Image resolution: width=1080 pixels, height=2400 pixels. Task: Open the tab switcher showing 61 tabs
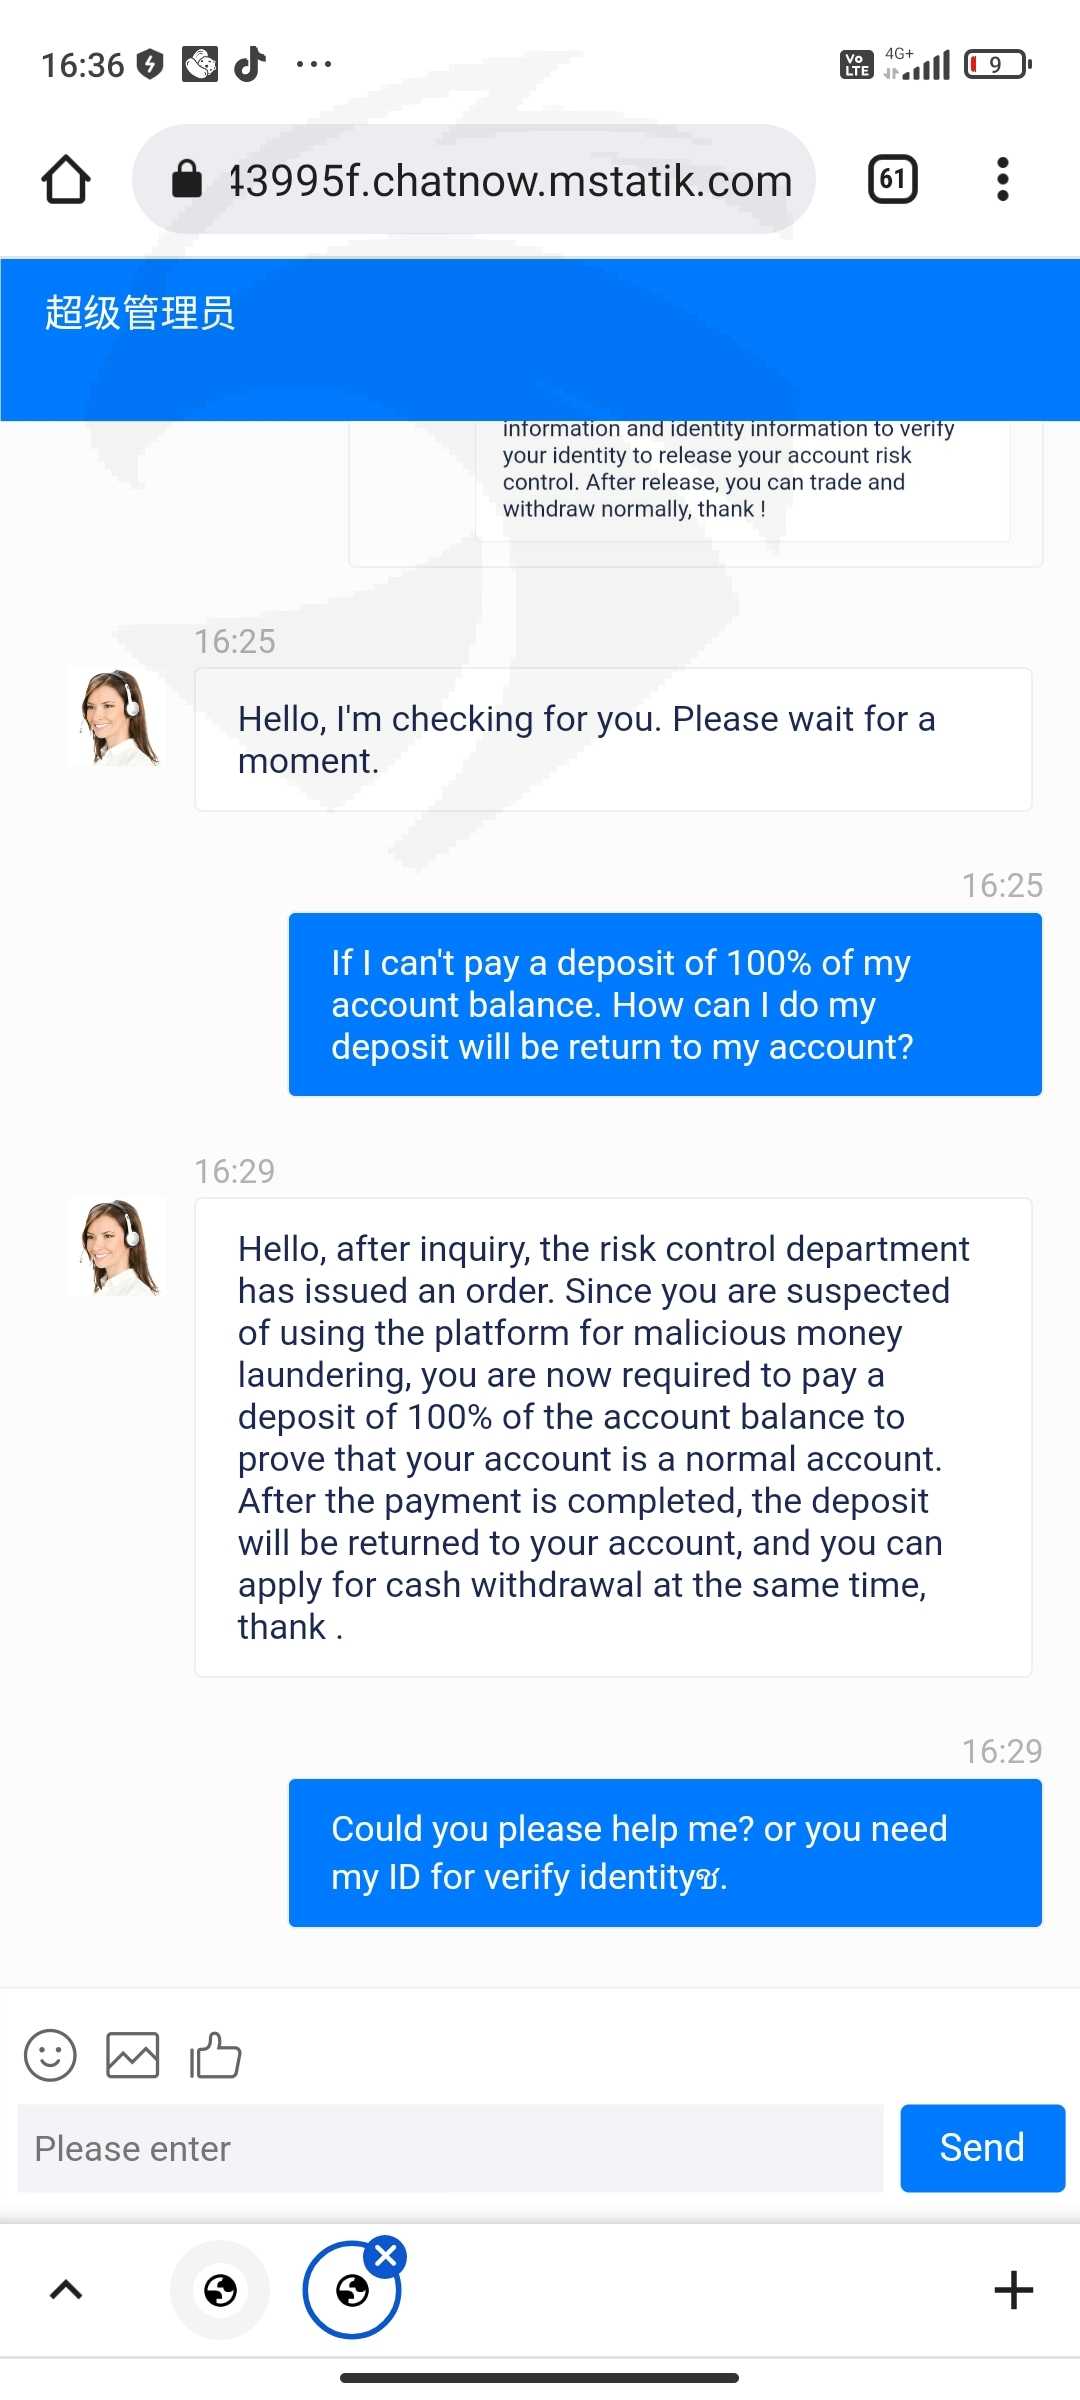(x=892, y=180)
